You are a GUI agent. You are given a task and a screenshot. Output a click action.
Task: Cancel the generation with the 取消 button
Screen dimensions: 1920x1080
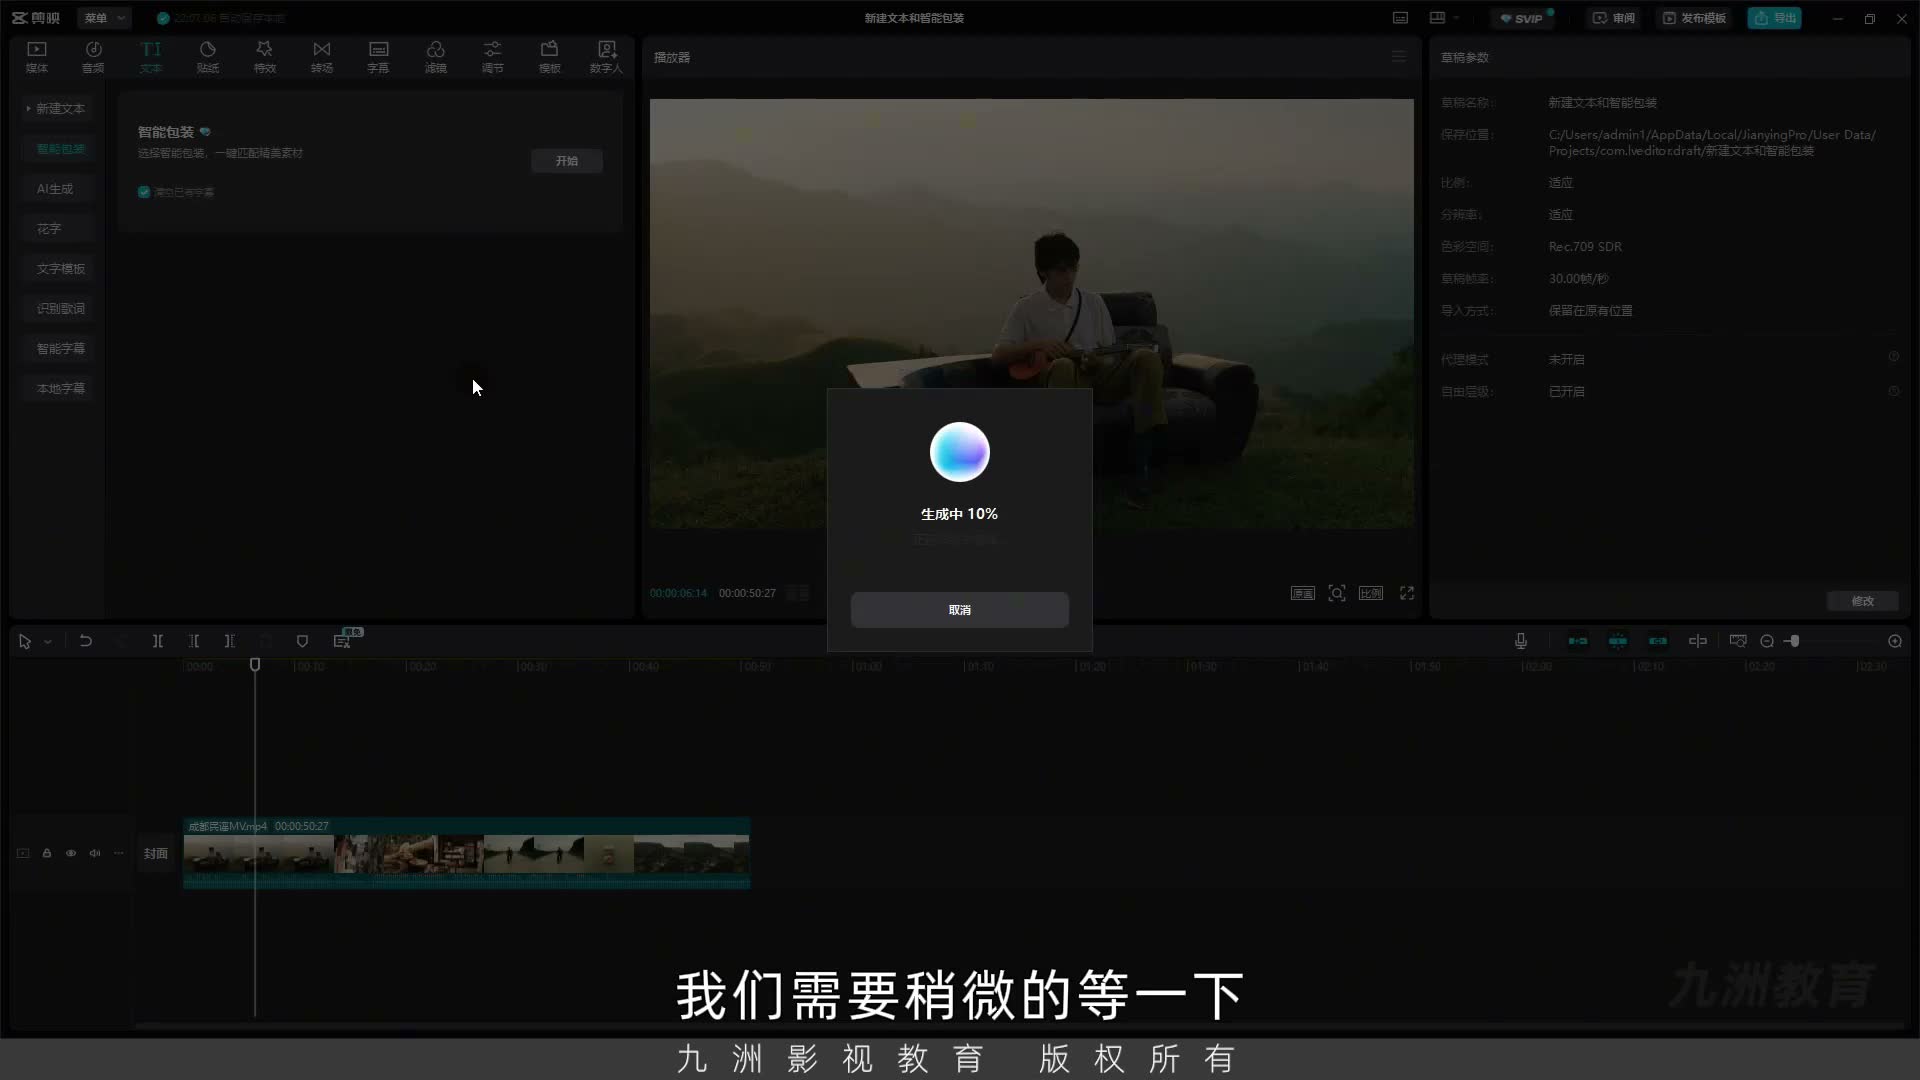coord(959,610)
